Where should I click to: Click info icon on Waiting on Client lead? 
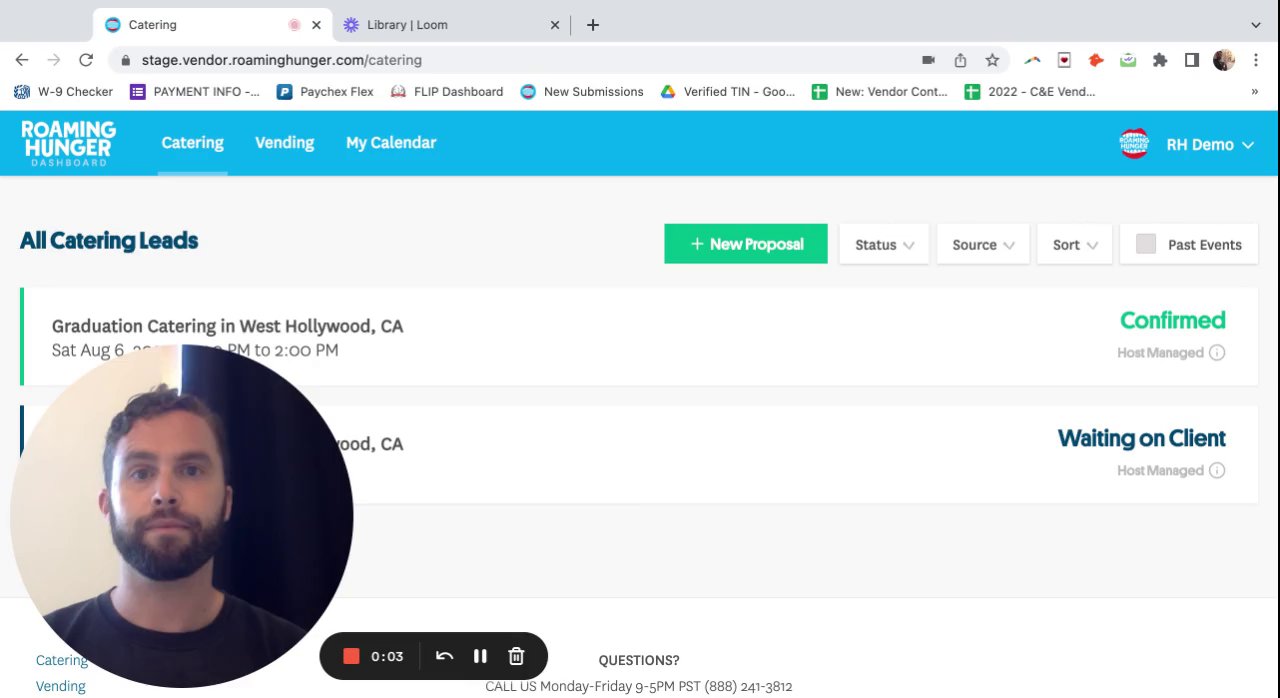click(1217, 470)
